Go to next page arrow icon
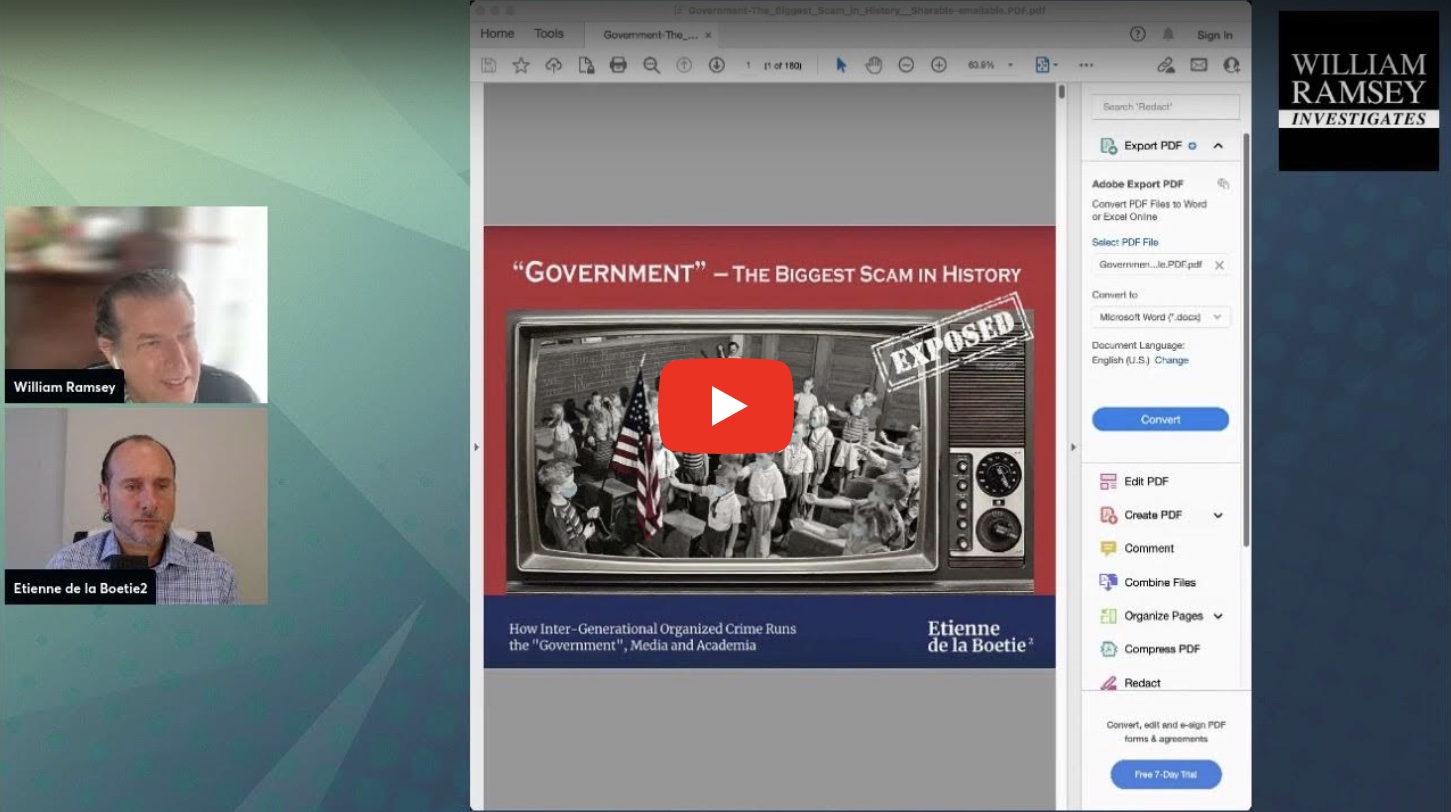 [716, 65]
